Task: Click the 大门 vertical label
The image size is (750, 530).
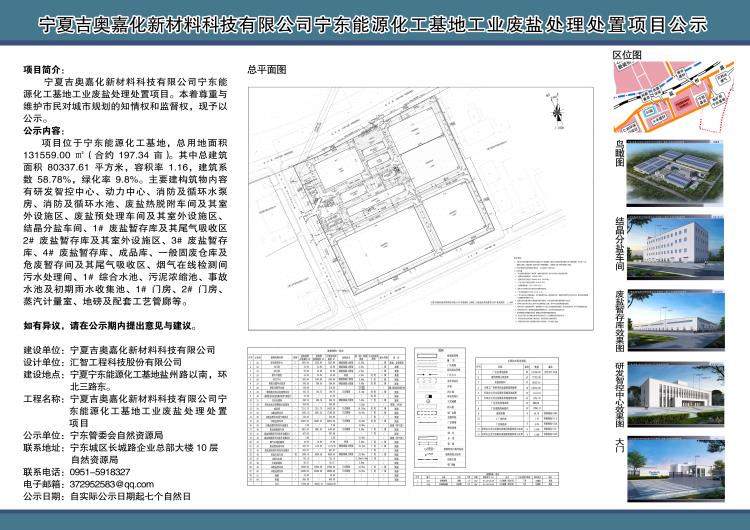Action: [x=619, y=444]
